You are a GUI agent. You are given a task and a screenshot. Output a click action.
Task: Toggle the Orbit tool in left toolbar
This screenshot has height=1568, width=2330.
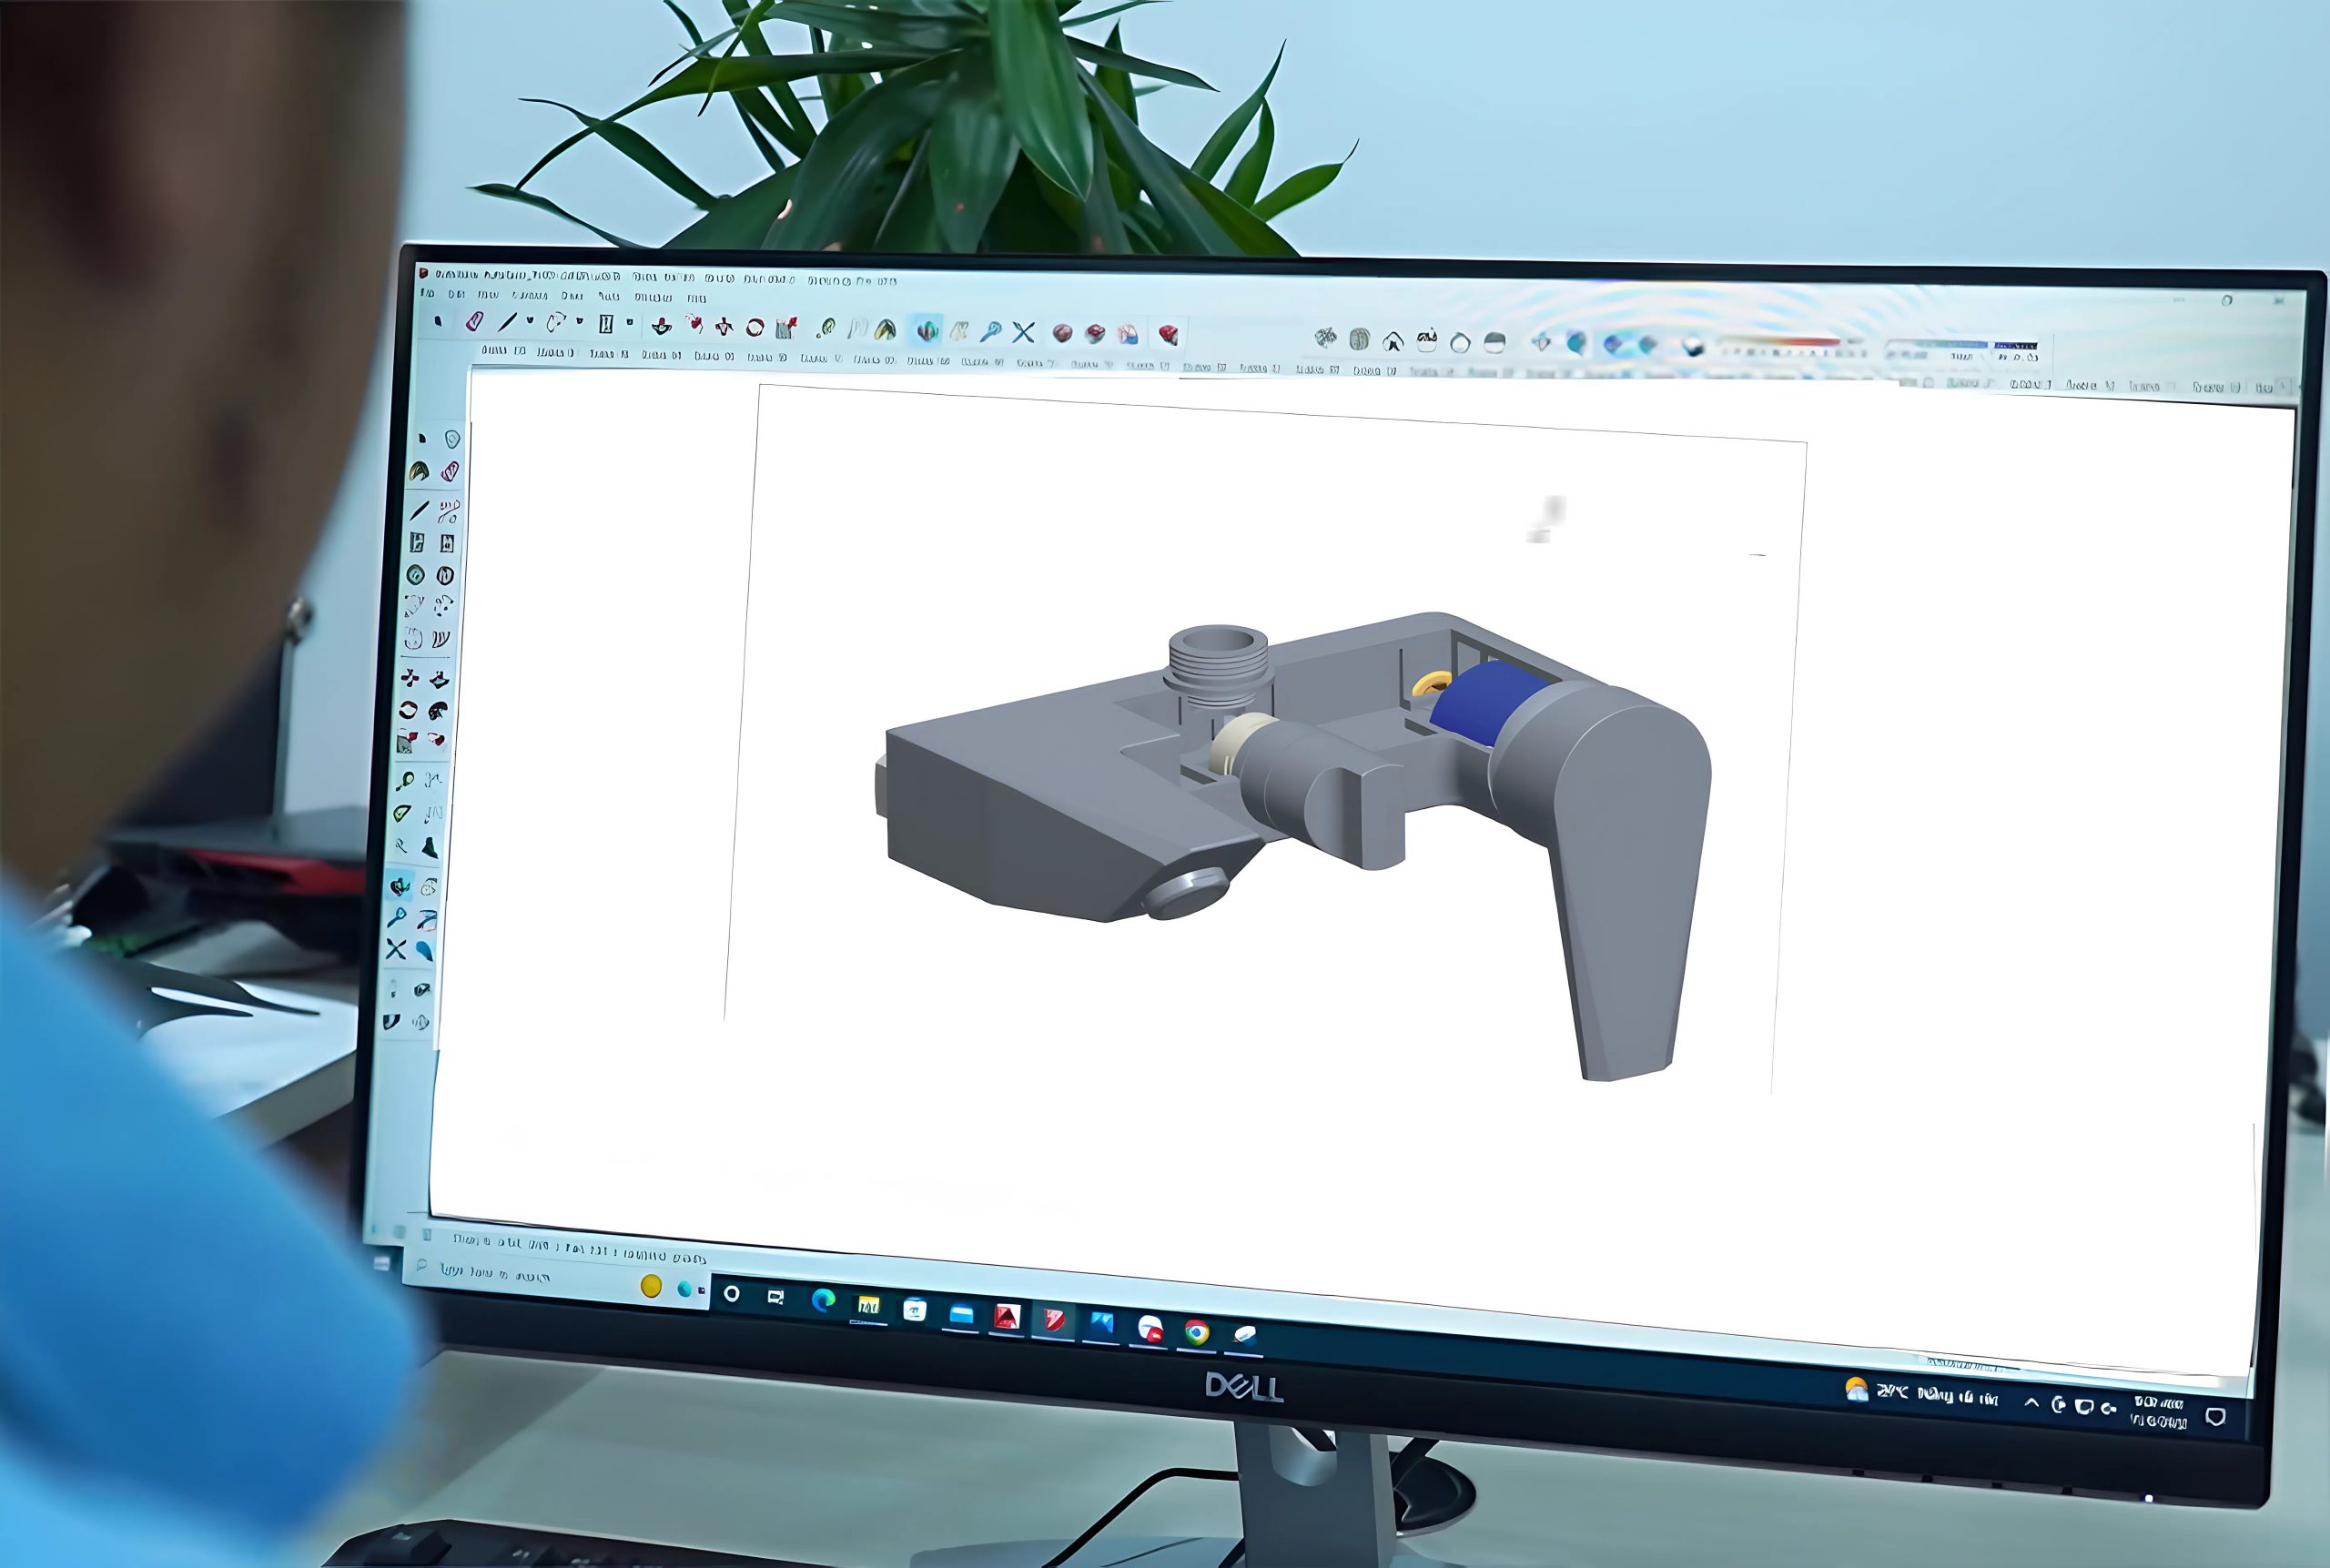399,886
